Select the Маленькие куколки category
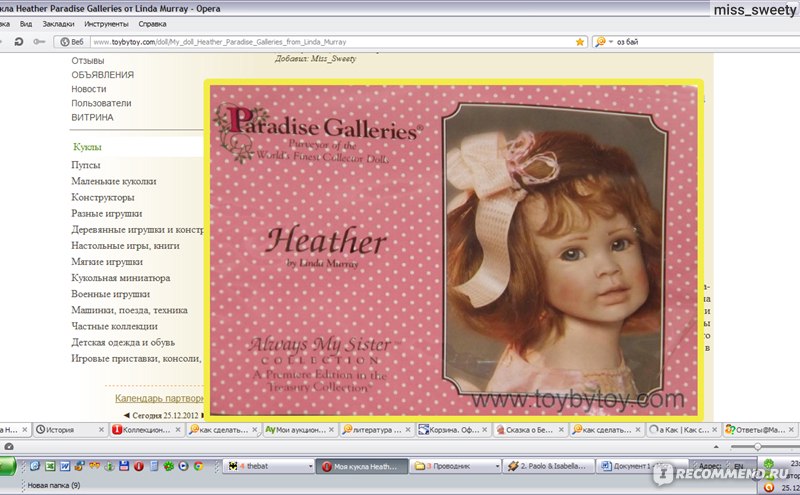The height and width of the screenshot is (495, 800). [114, 181]
